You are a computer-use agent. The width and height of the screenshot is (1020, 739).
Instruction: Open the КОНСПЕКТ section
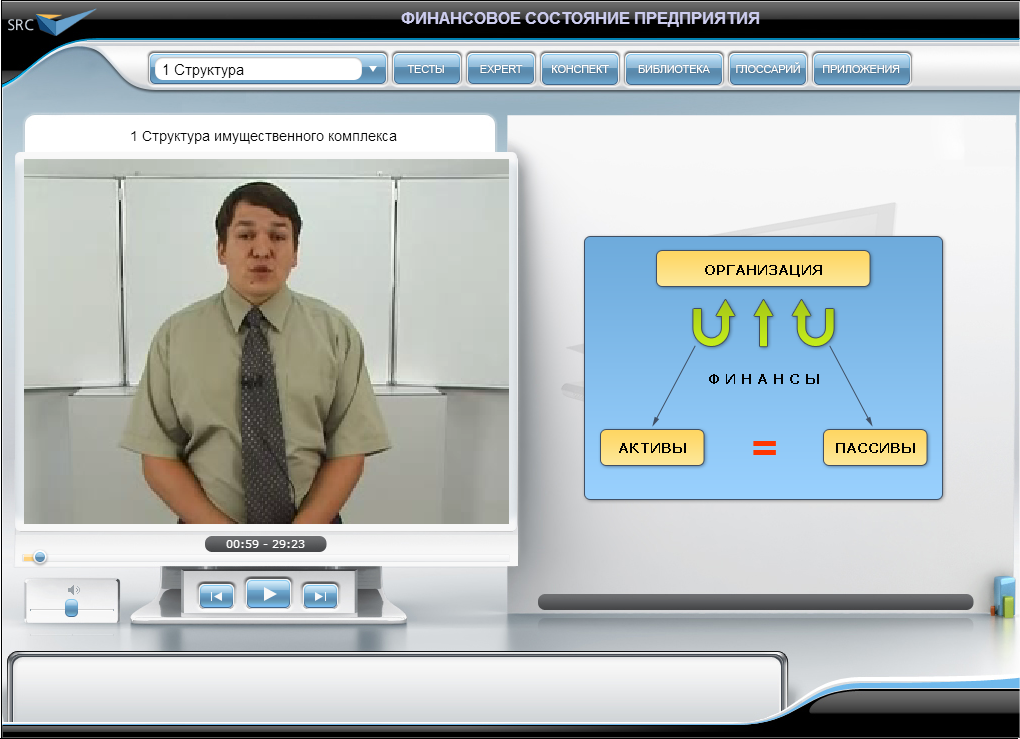click(x=580, y=69)
